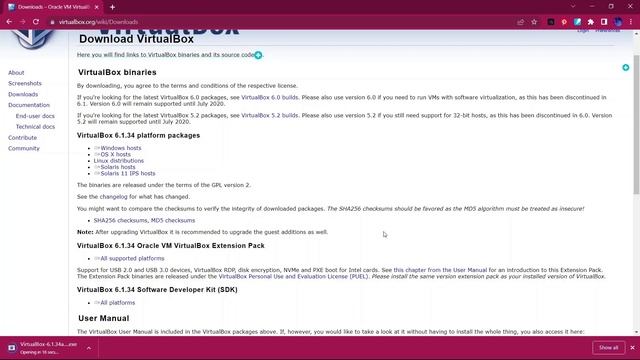
Task: Download the OS X hosts package
Action: coord(116,154)
